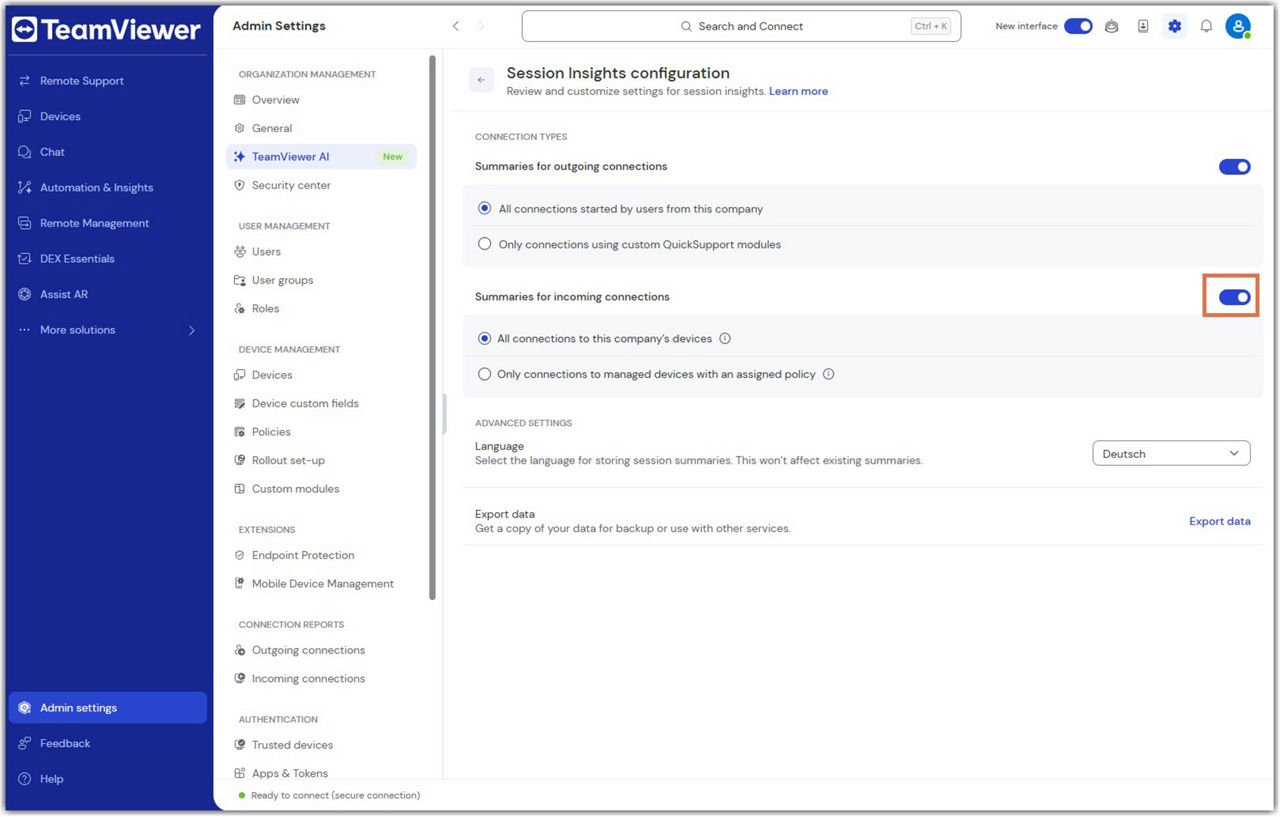The image size is (1280, 817).
Task: Click the user profile avatar icon
Action: point(1238,27)
